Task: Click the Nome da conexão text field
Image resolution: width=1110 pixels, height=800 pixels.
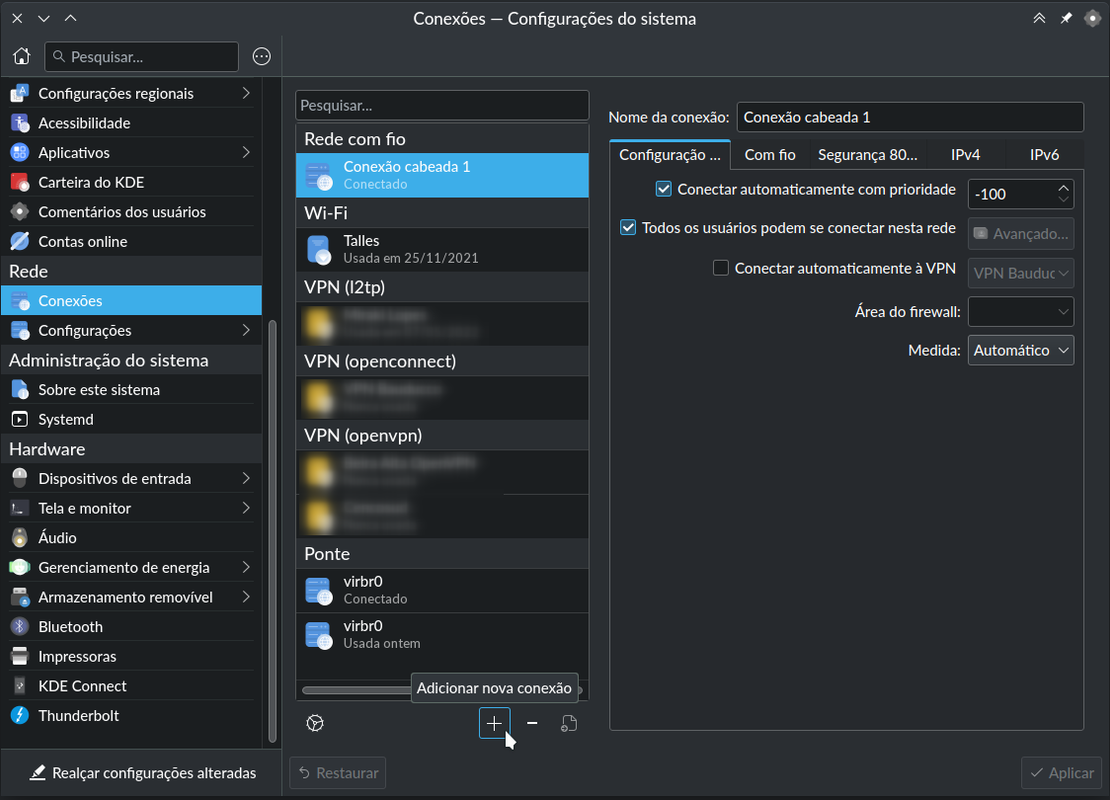Action: (x=910, y=117)
